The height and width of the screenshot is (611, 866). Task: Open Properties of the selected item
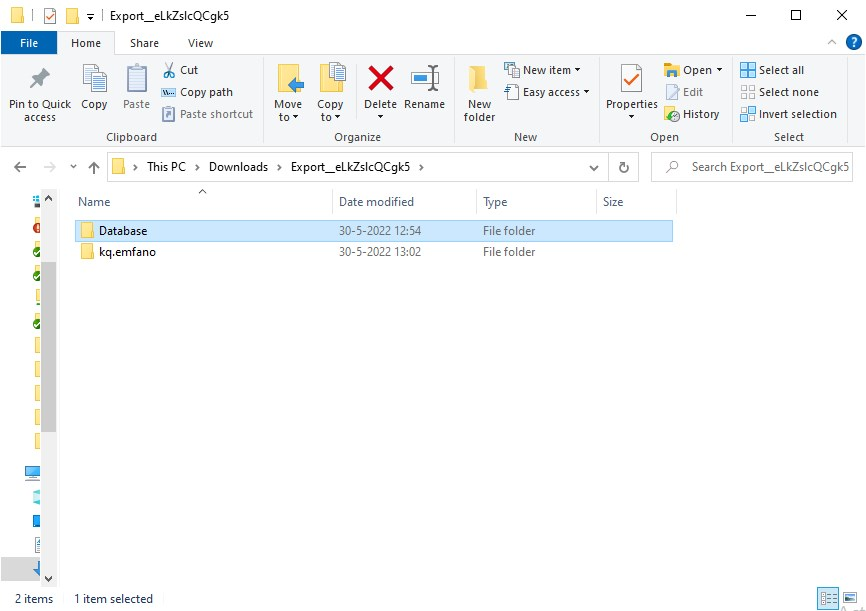click(x=631, y=86)
